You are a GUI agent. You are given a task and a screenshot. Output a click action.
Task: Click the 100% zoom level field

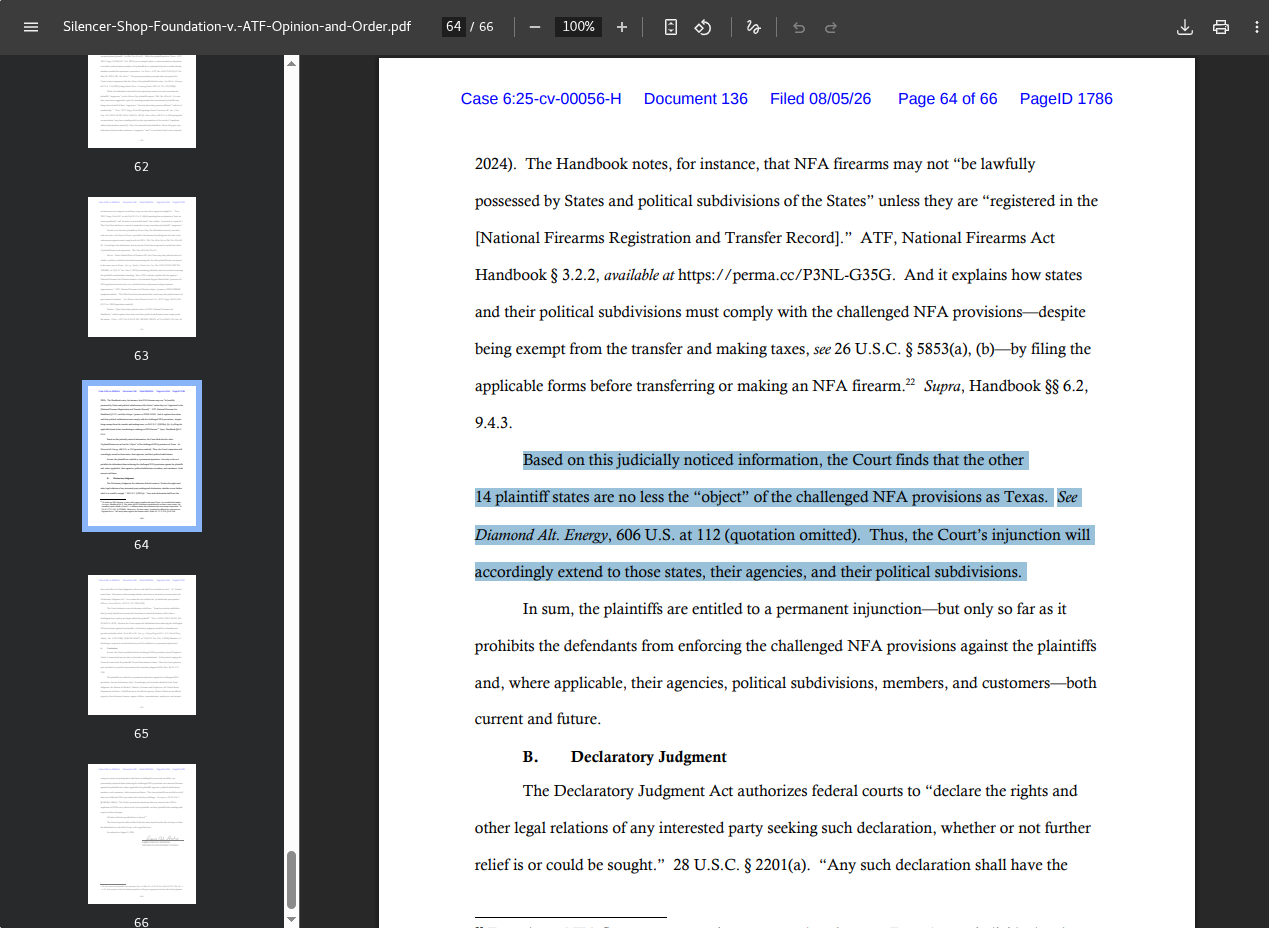coord(579,27)
